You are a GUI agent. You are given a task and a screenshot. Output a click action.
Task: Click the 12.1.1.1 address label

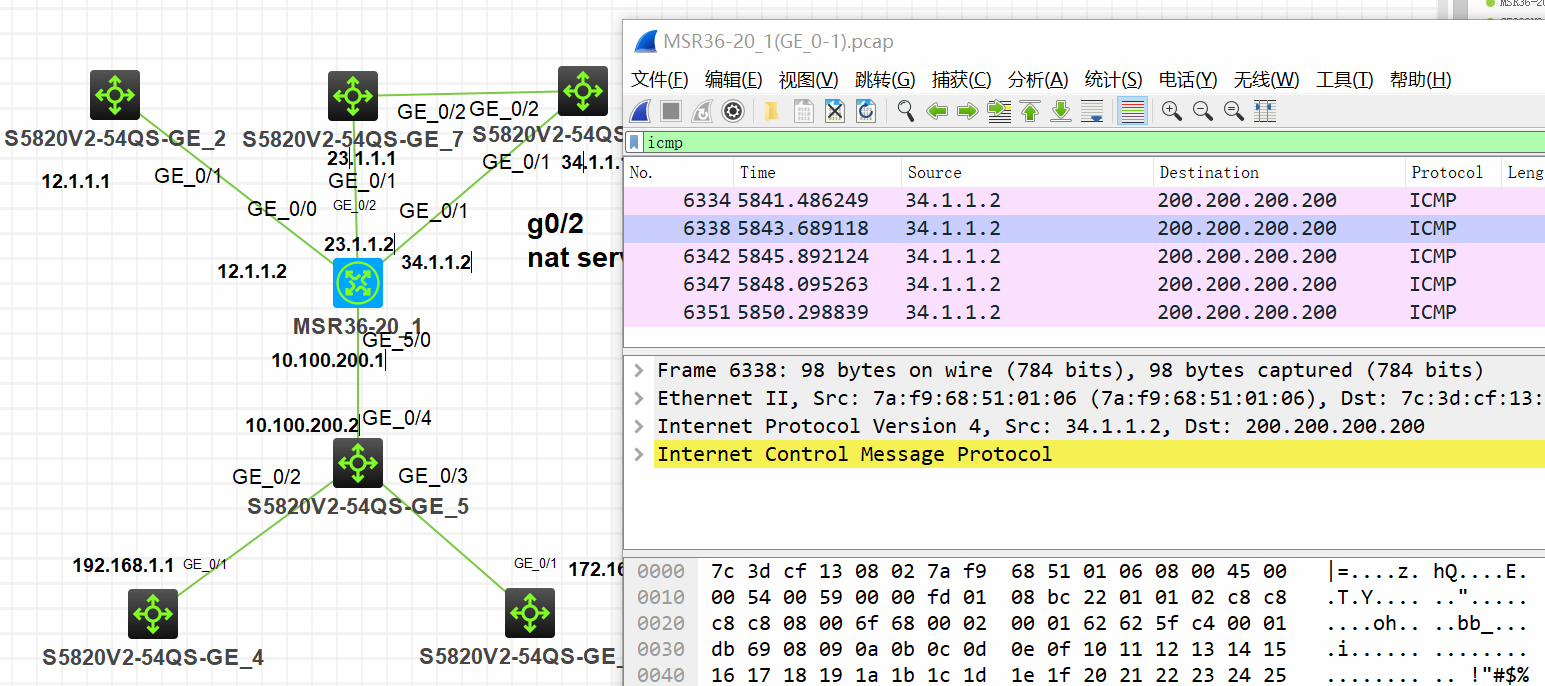[x=75, y=182]
